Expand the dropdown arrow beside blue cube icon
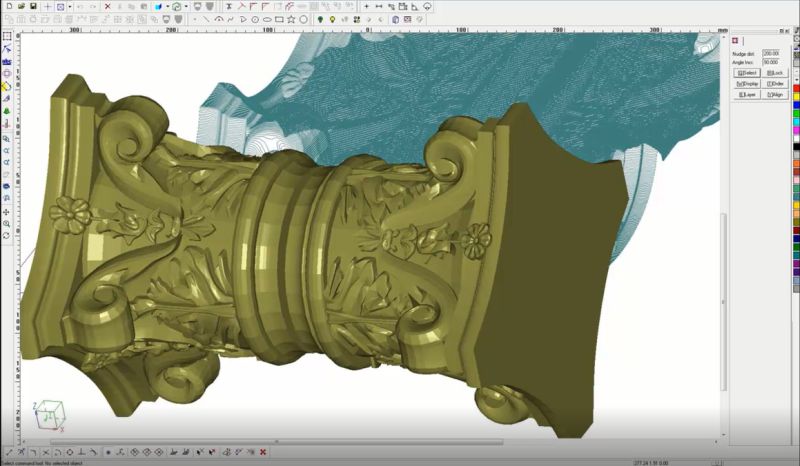 (x=169, y=6)
